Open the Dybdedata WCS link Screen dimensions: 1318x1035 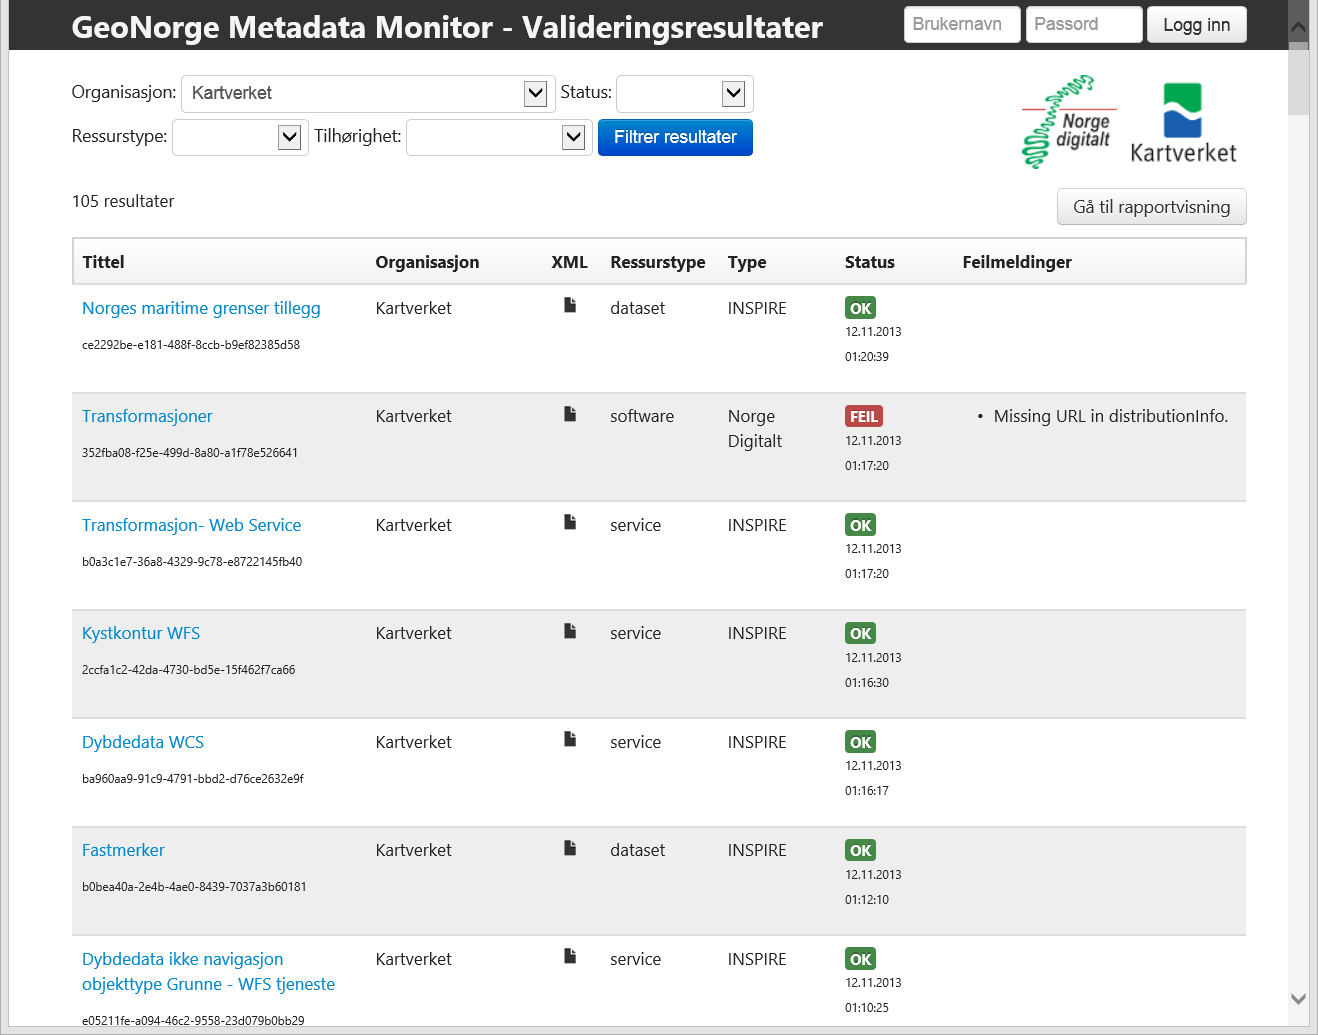tap(143, 742)
